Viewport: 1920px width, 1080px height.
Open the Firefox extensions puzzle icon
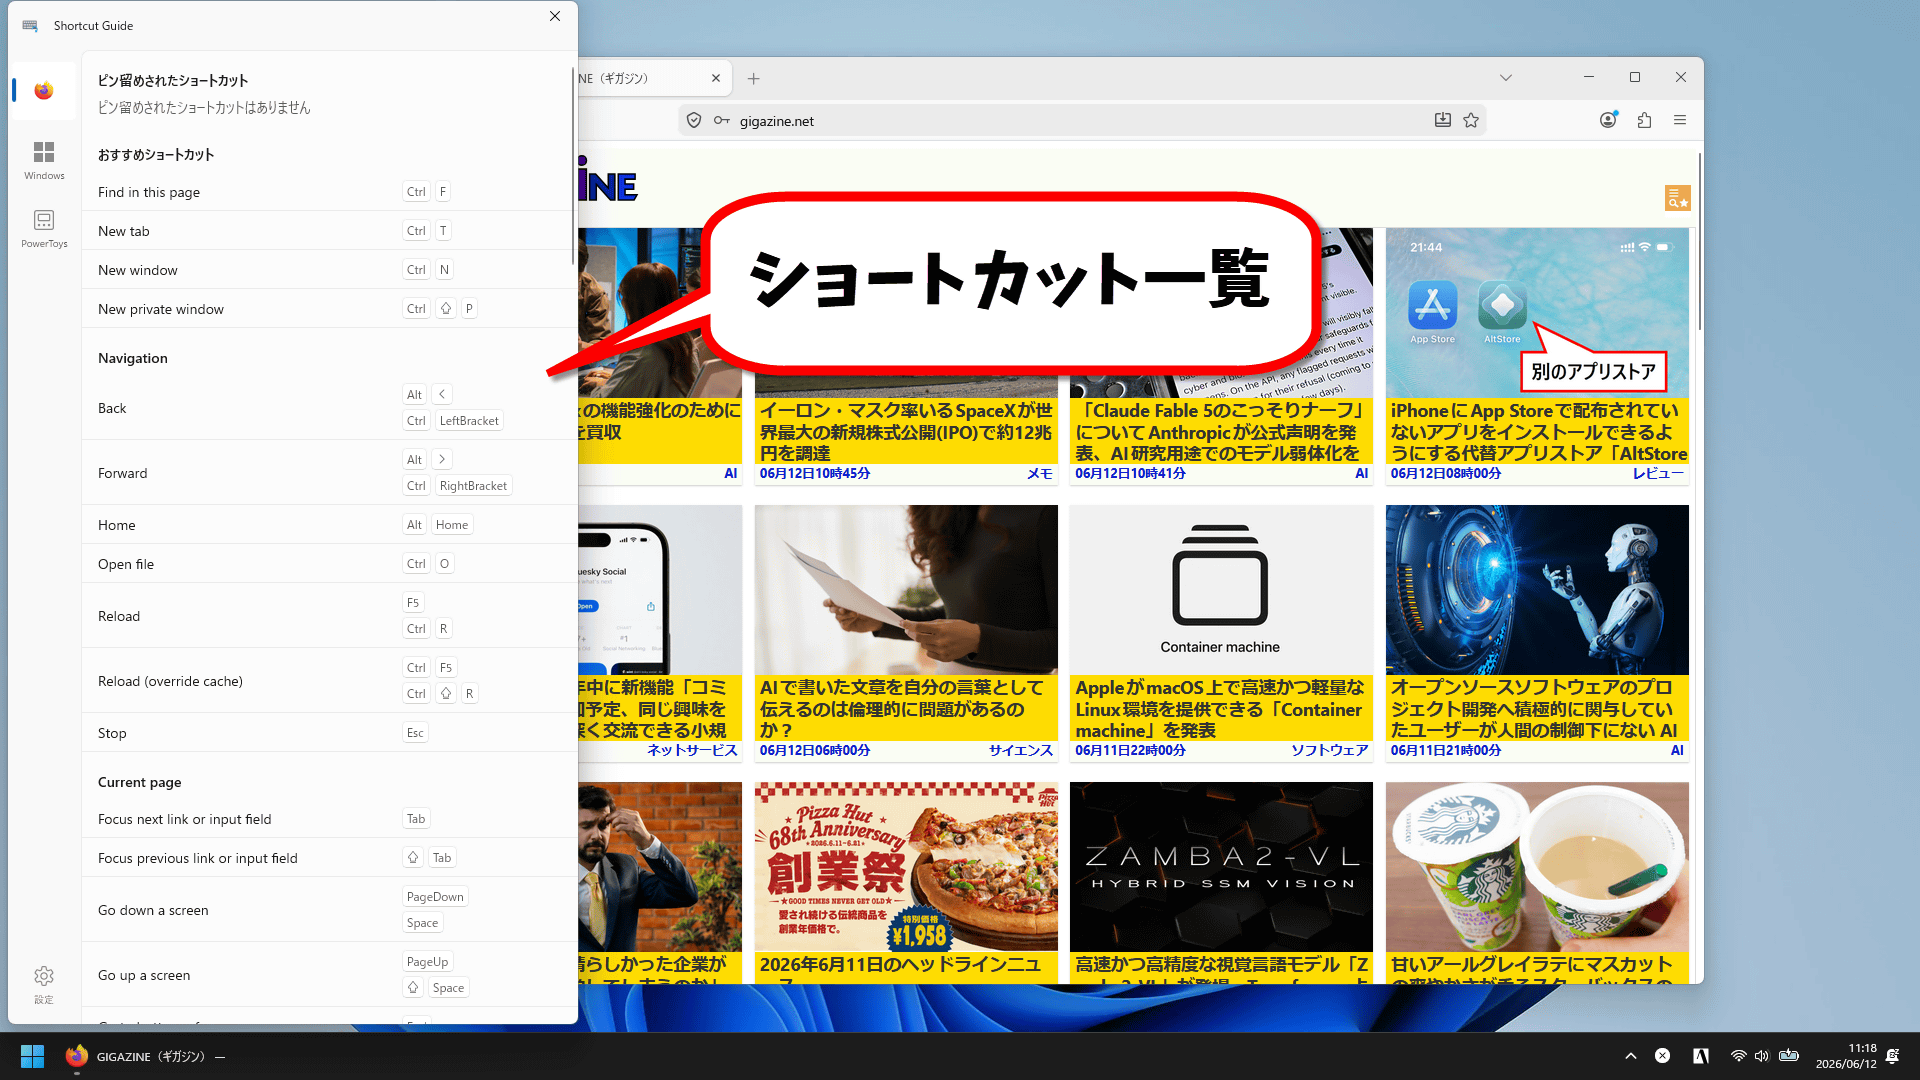point(1644,120)
